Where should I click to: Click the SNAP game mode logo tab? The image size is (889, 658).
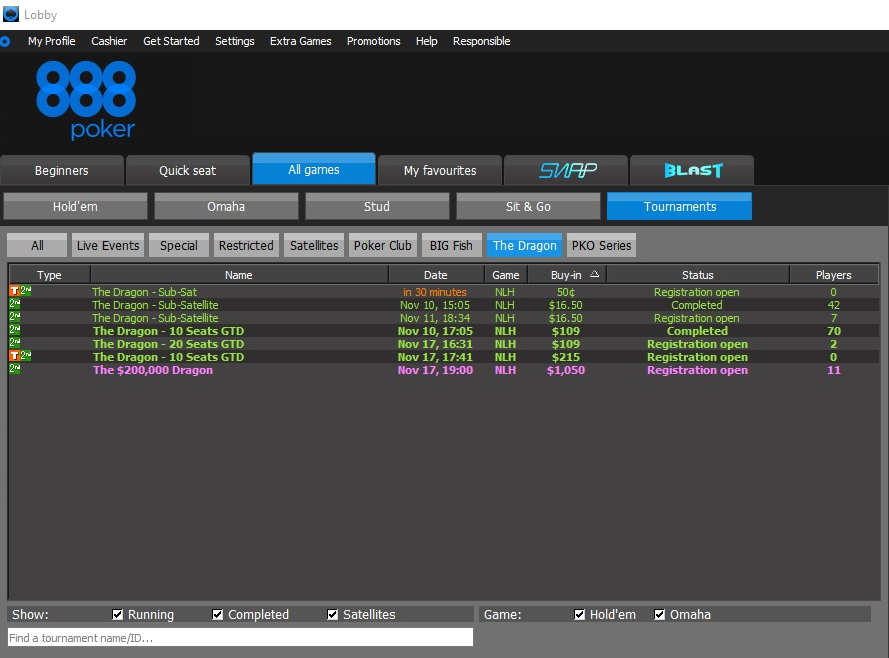coord(565,170)
